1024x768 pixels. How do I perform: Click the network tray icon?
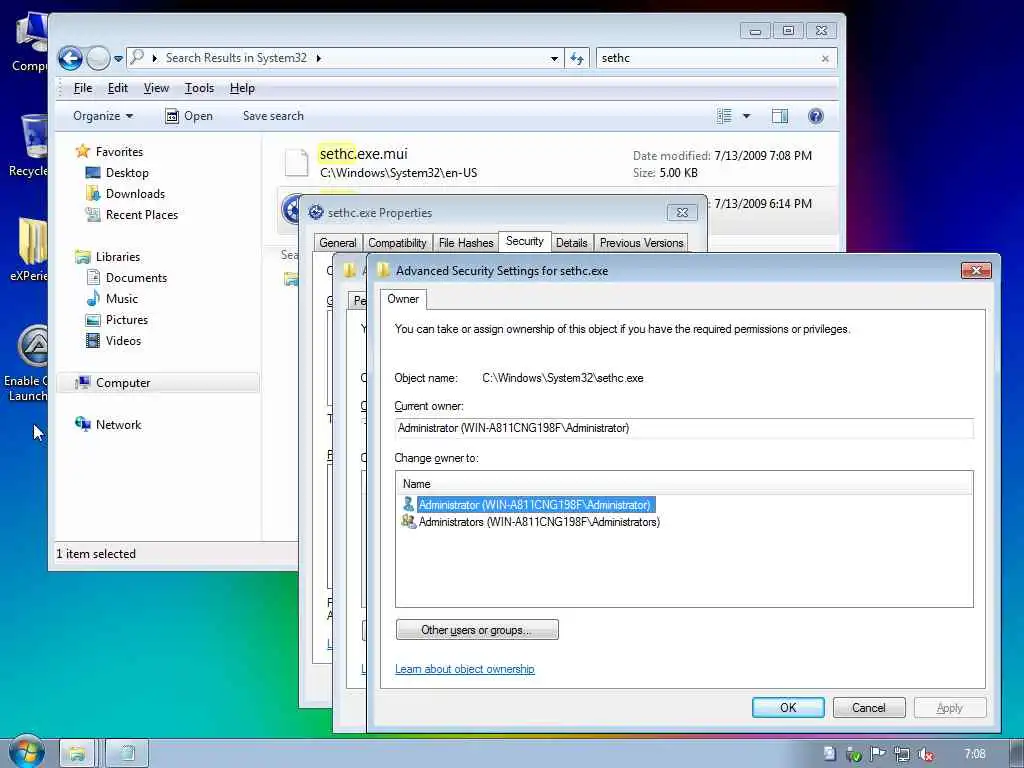[901, 754]
